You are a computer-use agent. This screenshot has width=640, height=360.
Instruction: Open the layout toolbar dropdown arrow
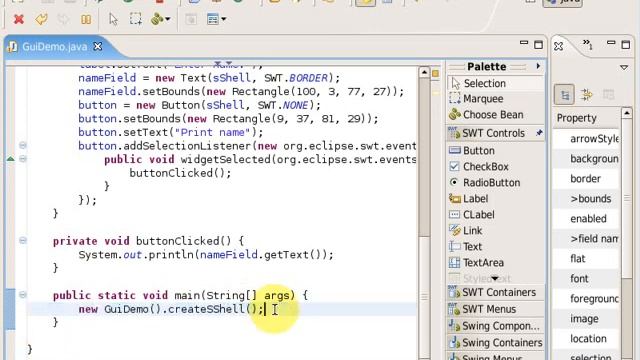[224, 19]
